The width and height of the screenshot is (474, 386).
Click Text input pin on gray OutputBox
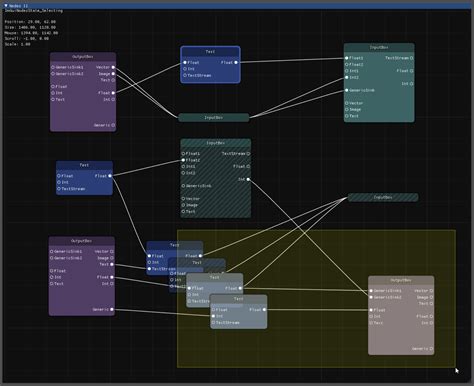371,323
